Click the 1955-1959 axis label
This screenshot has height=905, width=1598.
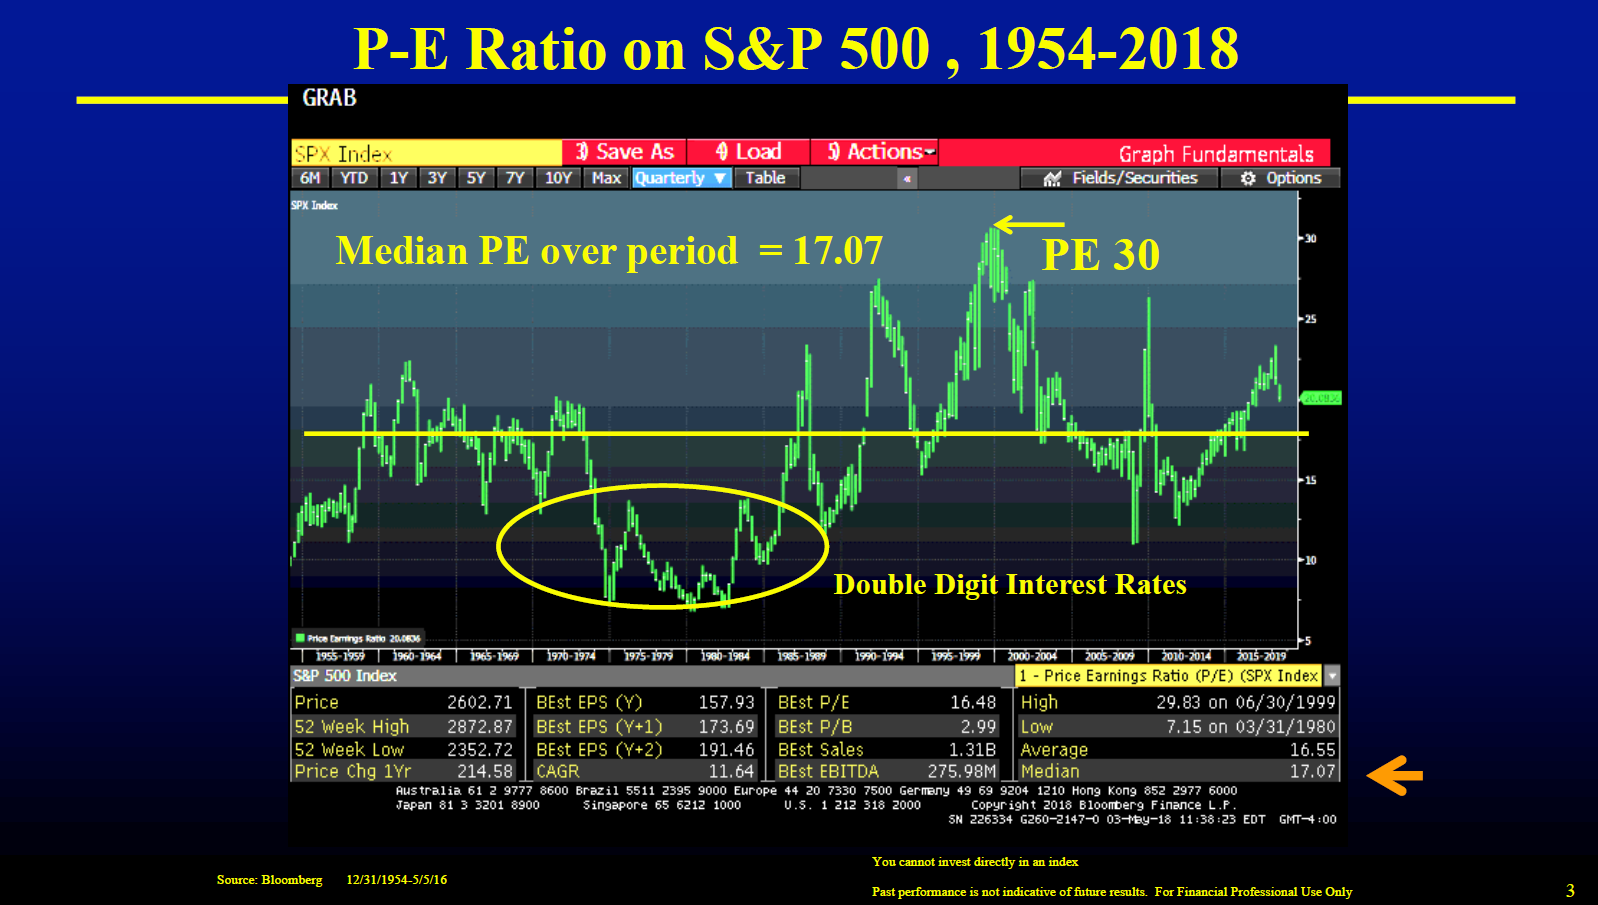point(341,656)
